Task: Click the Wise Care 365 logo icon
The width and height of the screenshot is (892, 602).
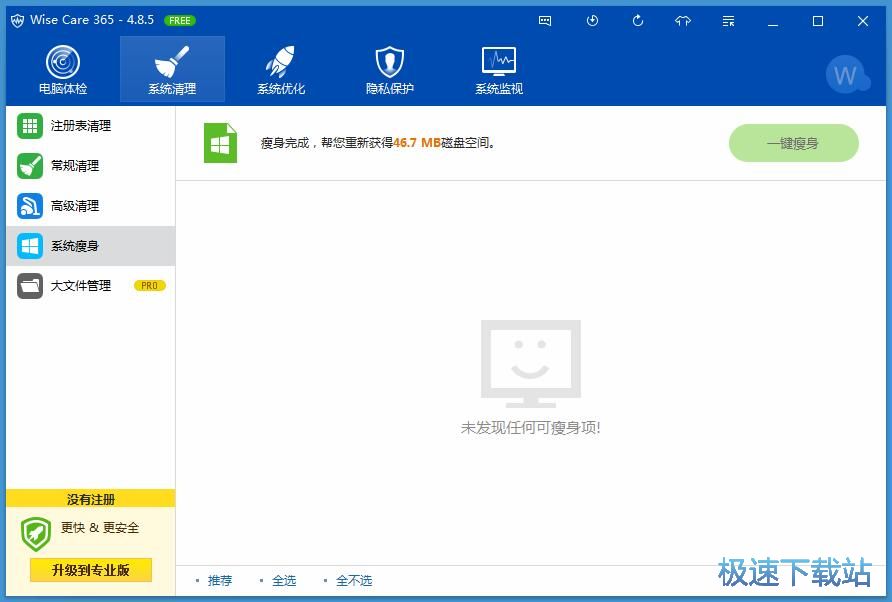Action: pyautogui.click(x=18, y=21)
